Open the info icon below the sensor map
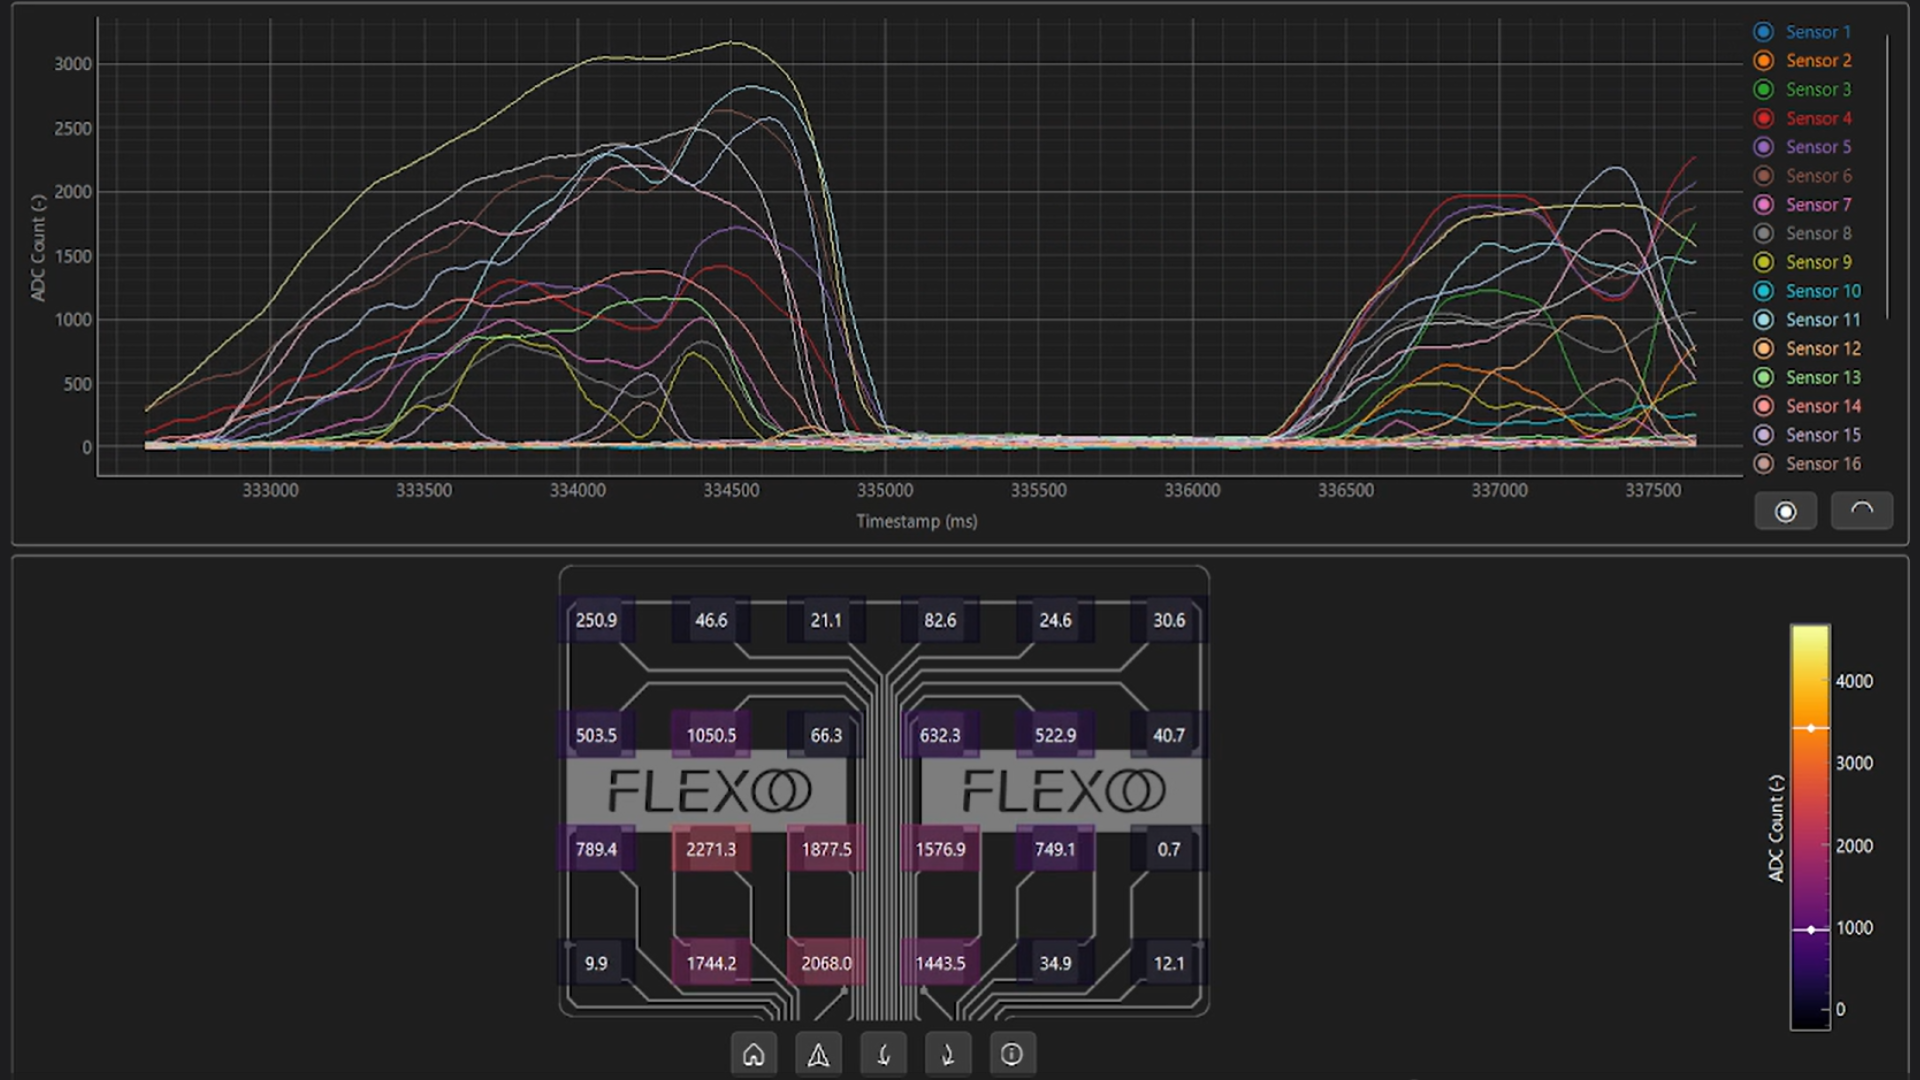Screen dimensions: 1920x1080 click(1012, 1054)
